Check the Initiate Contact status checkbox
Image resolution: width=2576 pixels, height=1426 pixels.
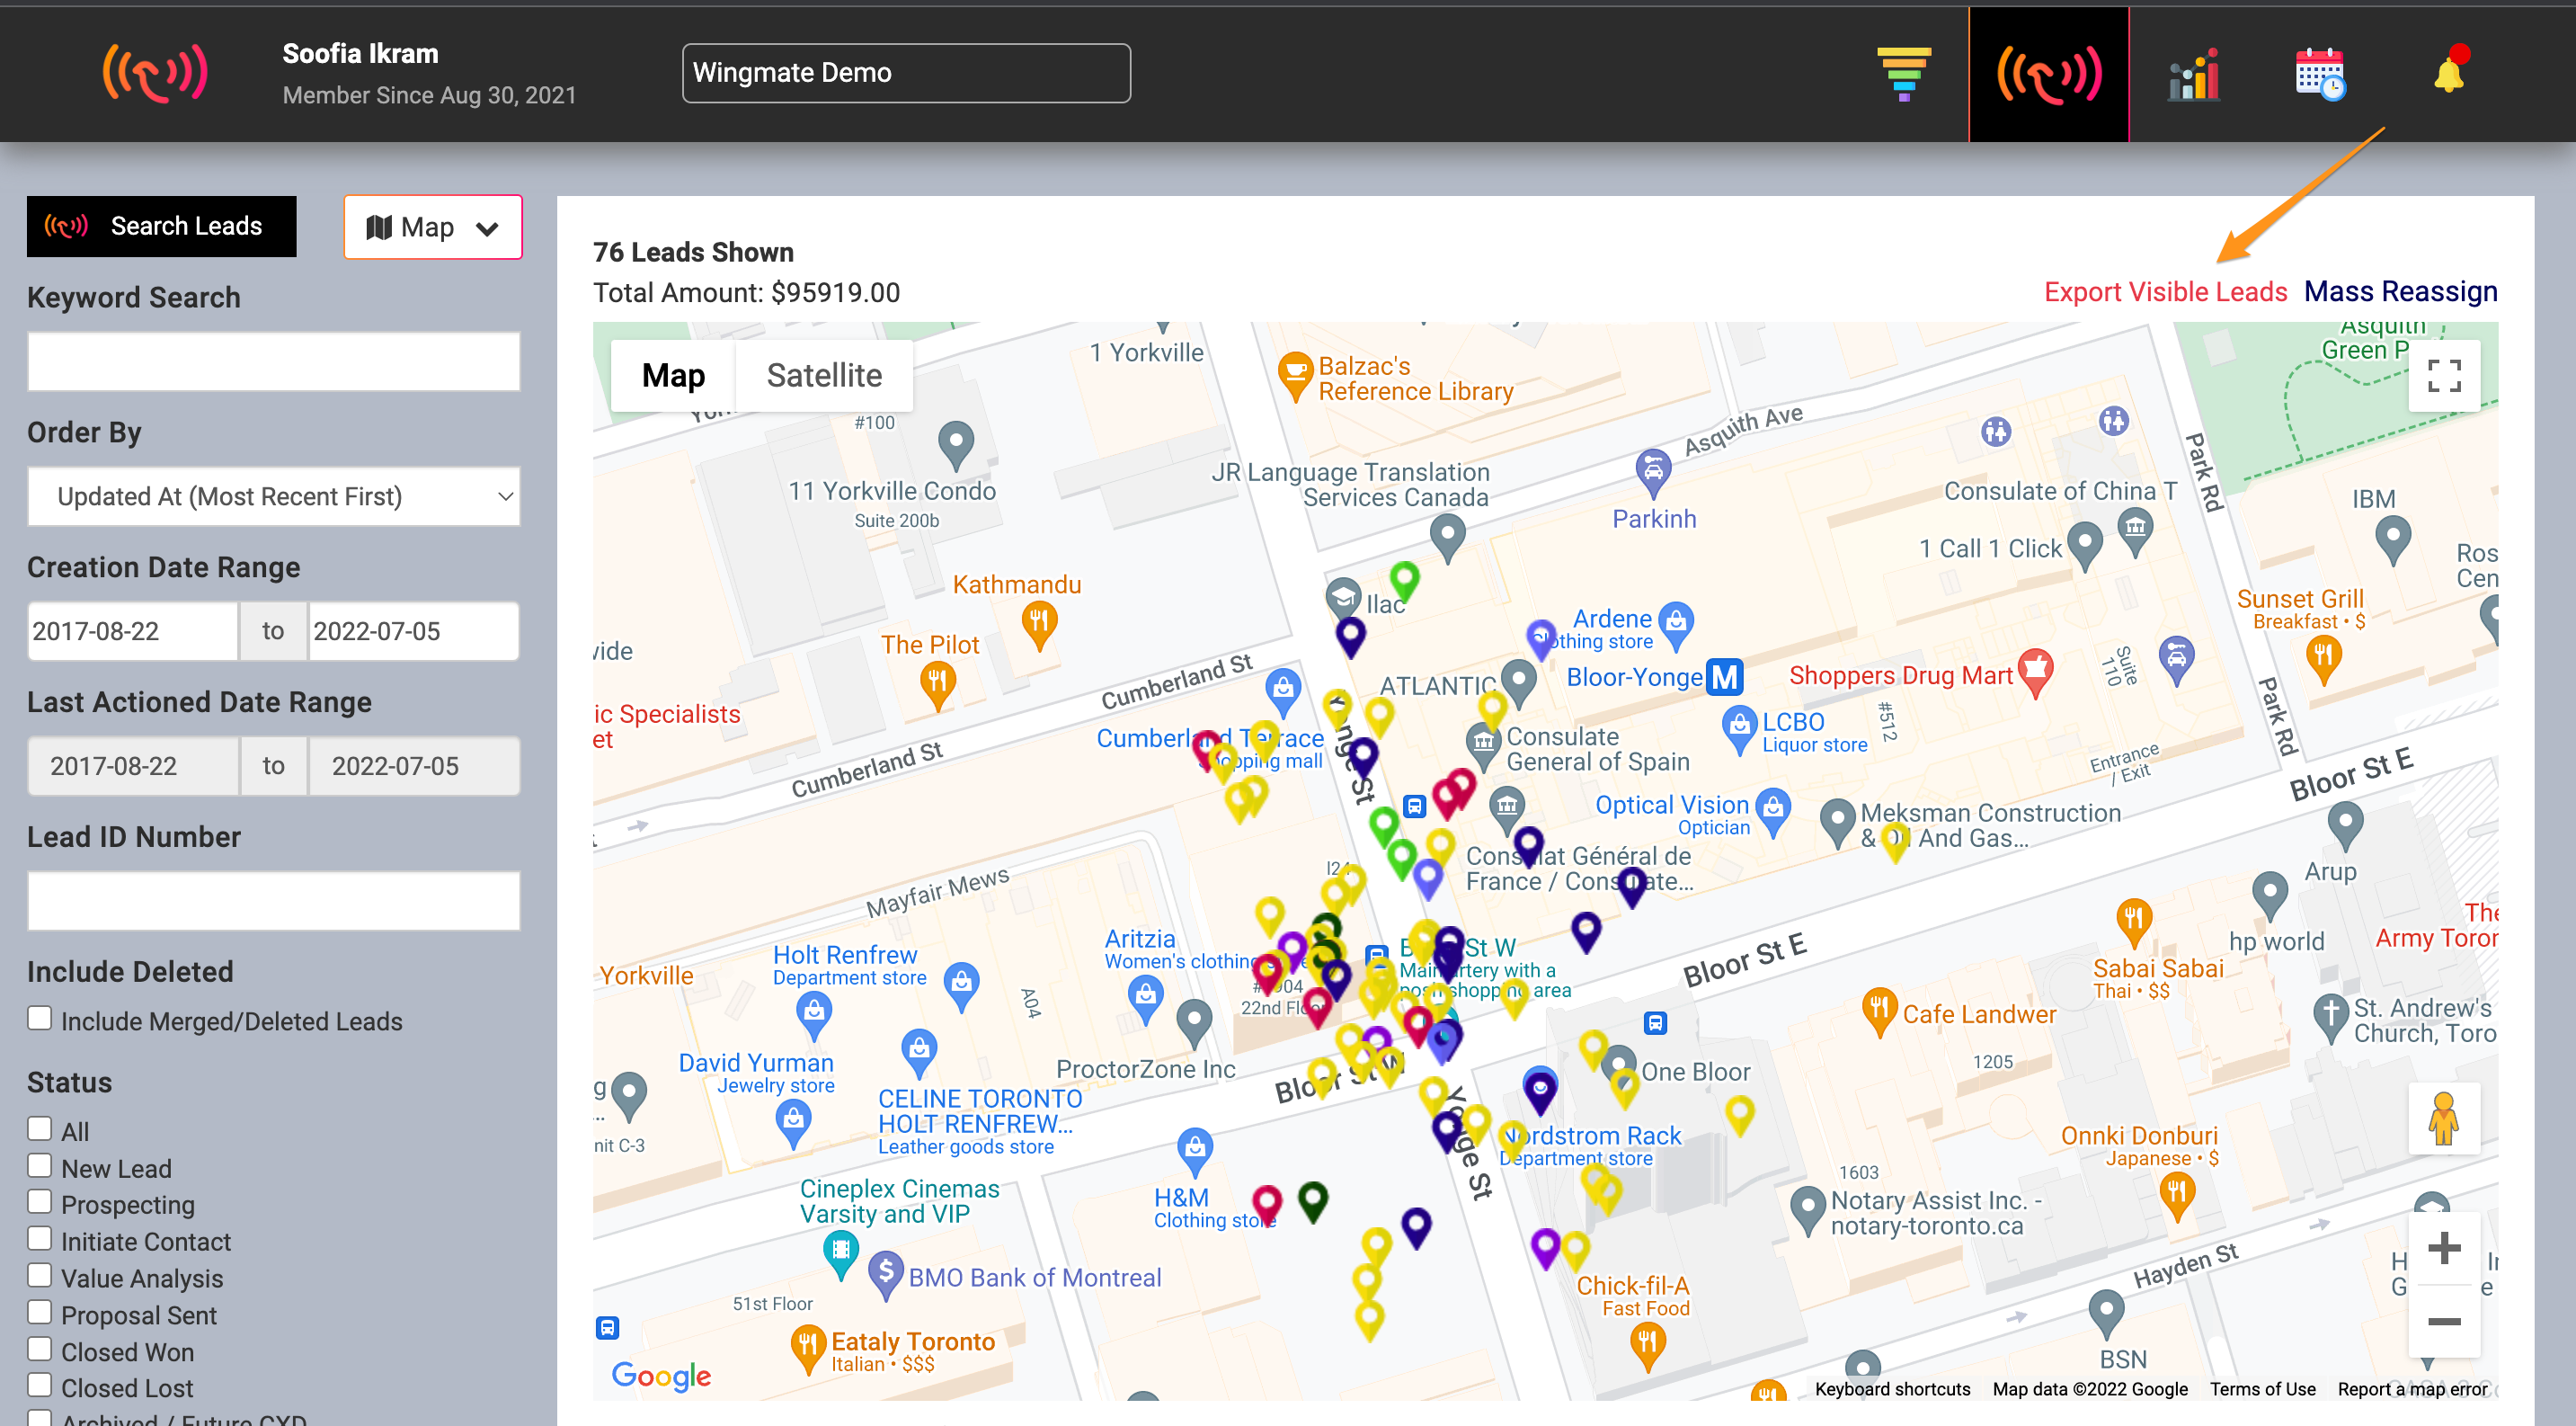[39, 1239]
